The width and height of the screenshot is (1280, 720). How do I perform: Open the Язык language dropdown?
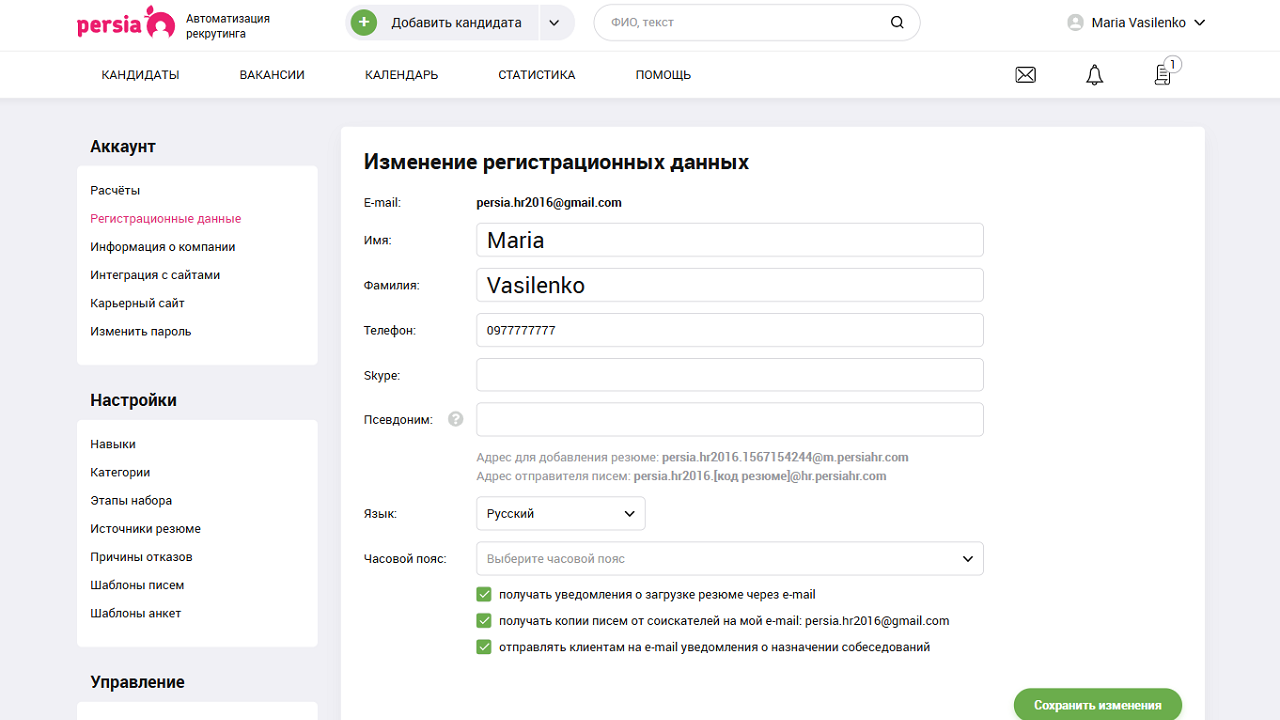[x=560, y=512]
